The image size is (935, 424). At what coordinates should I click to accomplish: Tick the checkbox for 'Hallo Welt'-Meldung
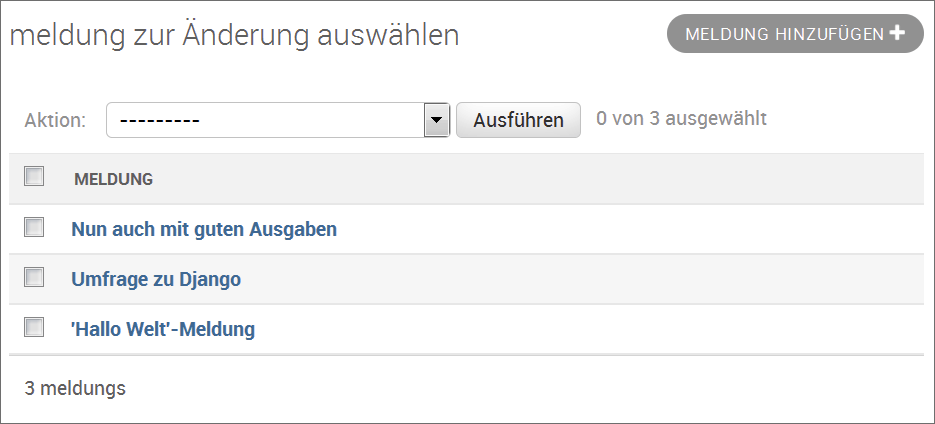pos(34,327)
